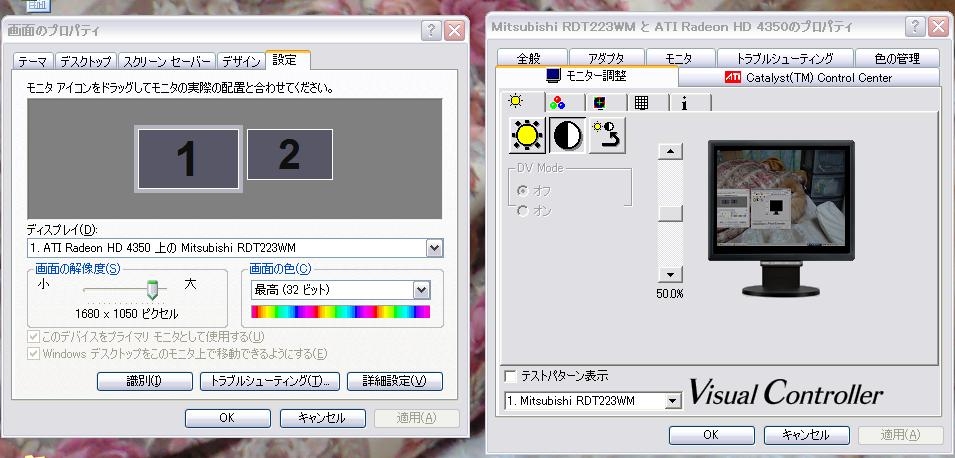Open the grid settings sub-tab
The image size is (955, 458).
(x=641, y=103)
